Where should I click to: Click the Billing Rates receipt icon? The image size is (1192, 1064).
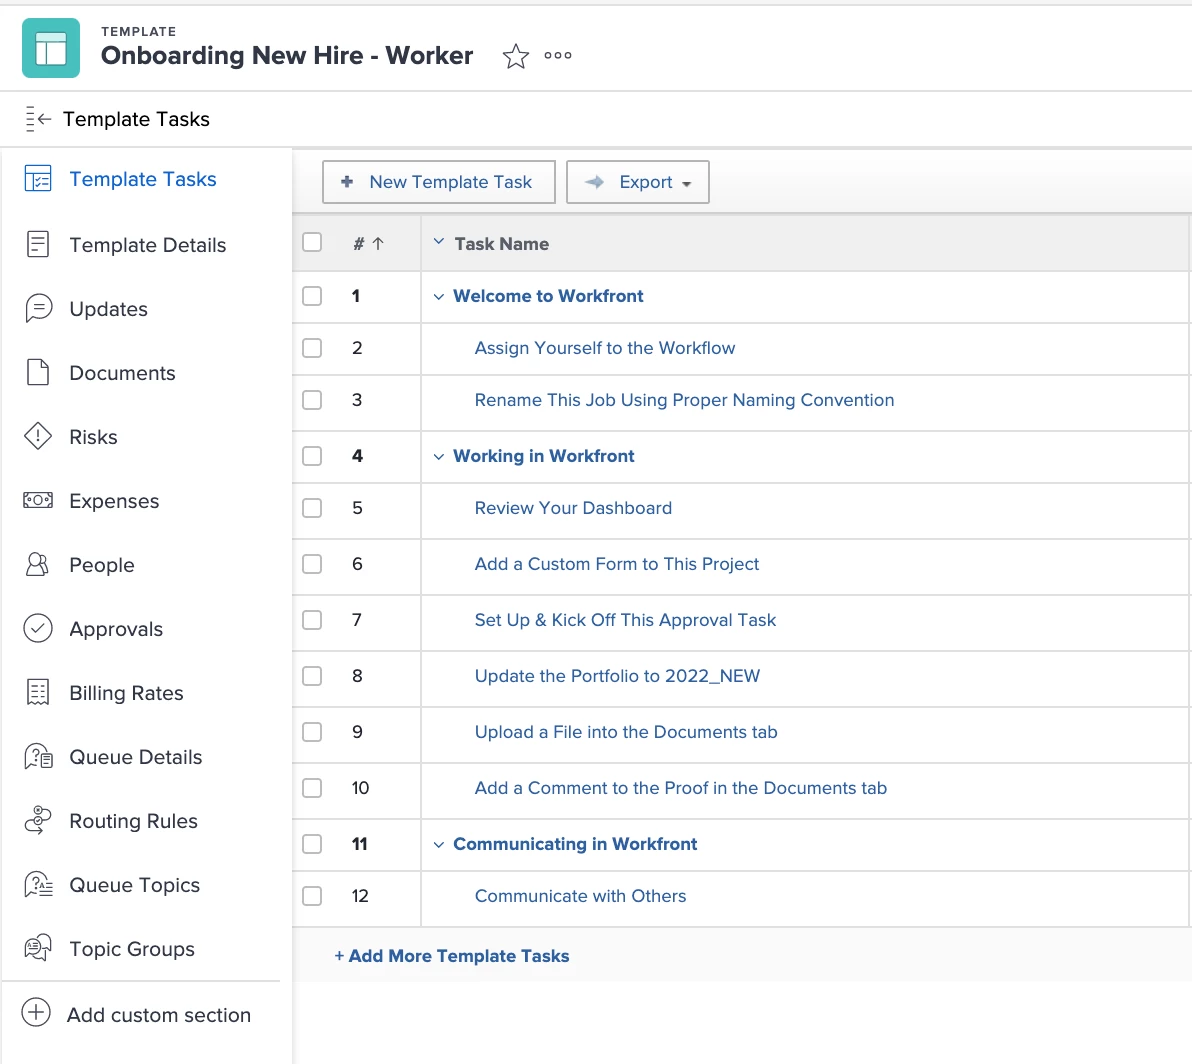point(38,692)
